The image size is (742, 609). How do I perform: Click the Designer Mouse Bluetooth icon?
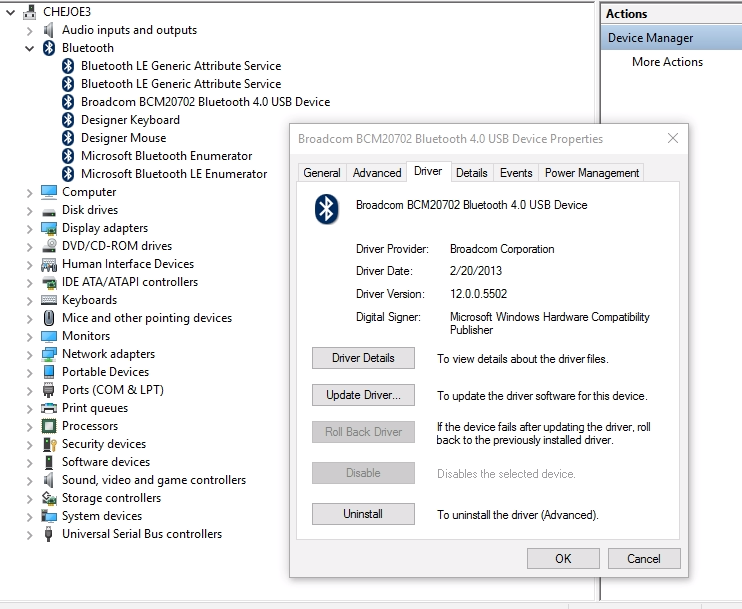68,138
